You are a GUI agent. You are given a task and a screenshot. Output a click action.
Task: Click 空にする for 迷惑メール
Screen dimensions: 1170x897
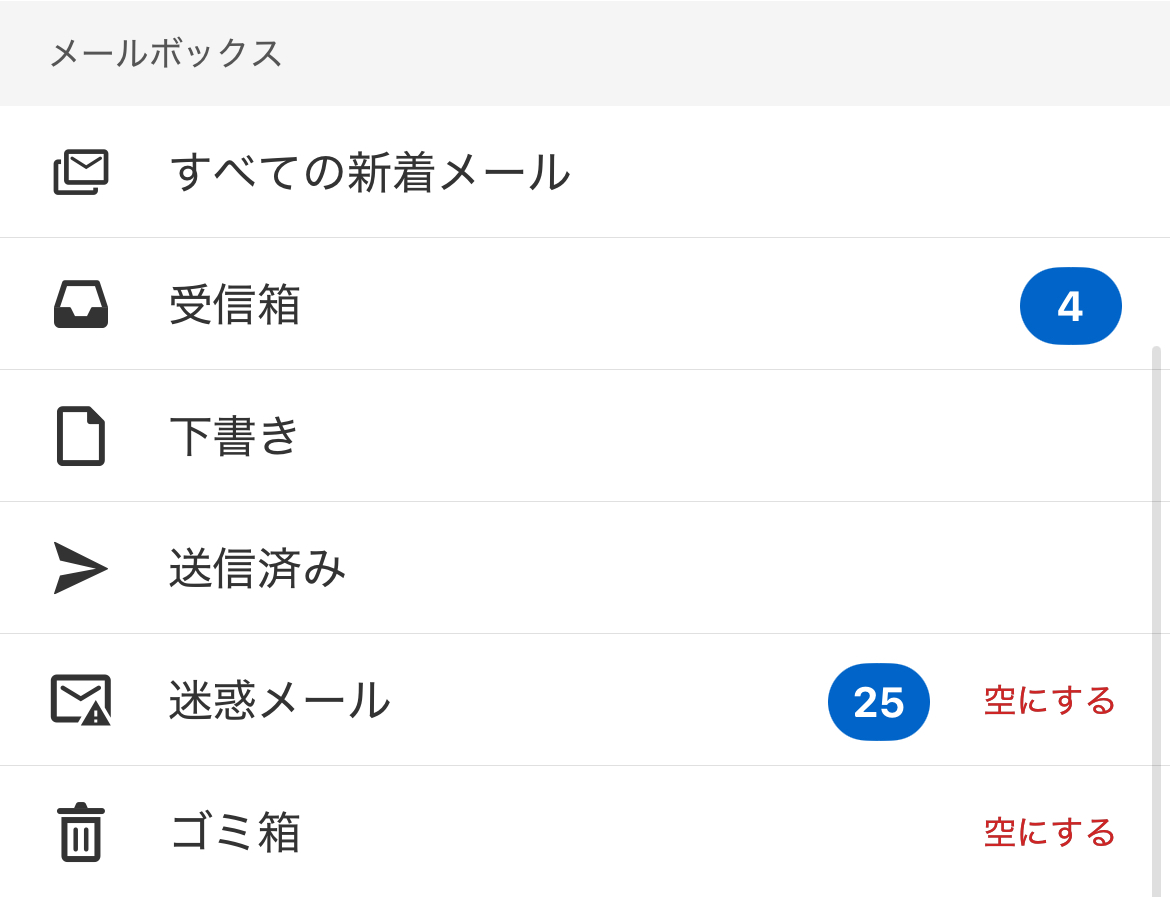tap(1049, 701)
